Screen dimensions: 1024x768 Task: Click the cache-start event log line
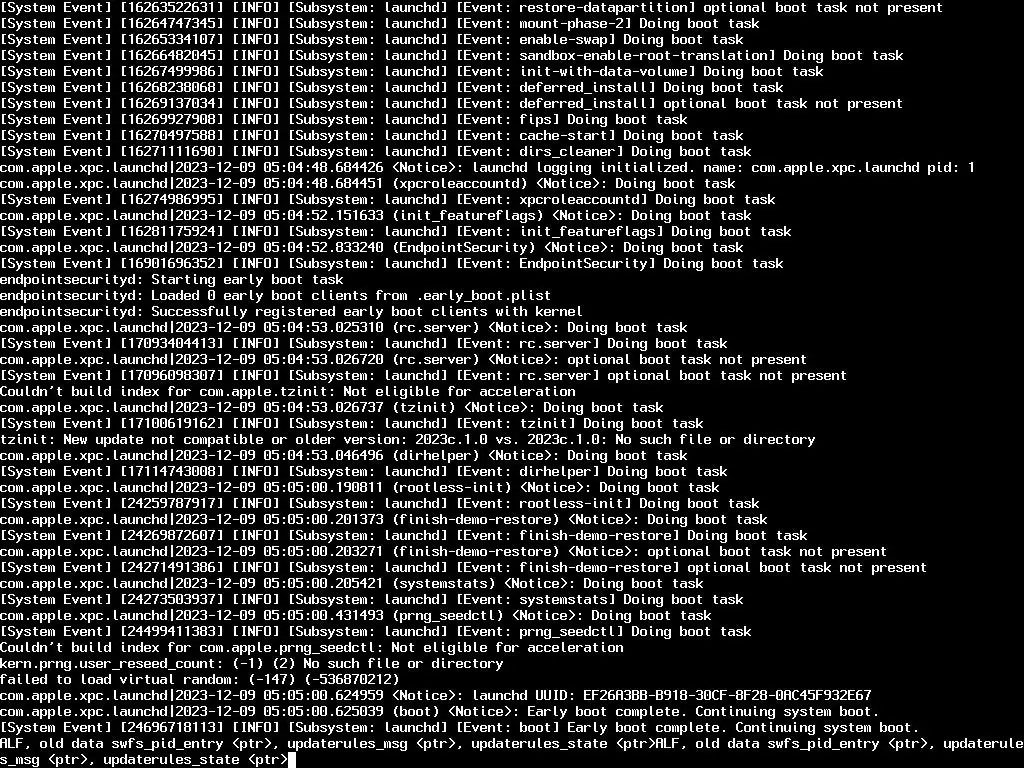[x=372, y=136]
